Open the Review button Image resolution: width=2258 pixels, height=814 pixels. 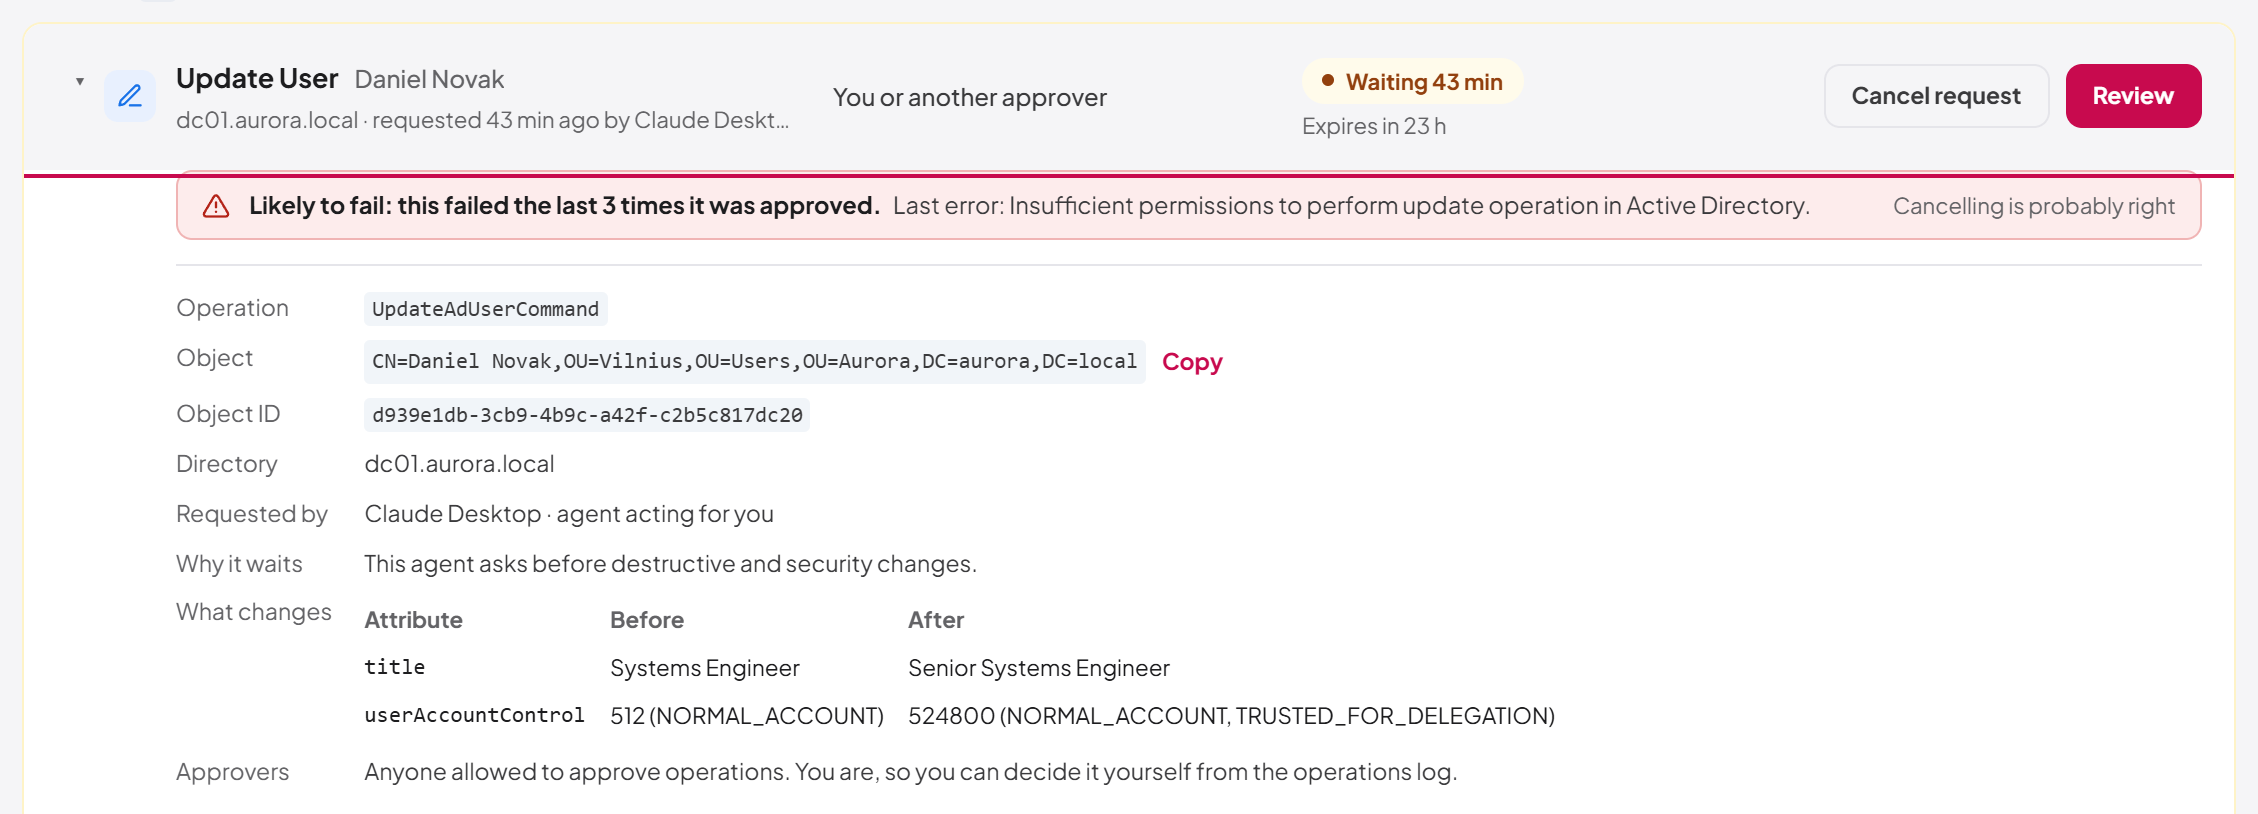coord(2133,96)
